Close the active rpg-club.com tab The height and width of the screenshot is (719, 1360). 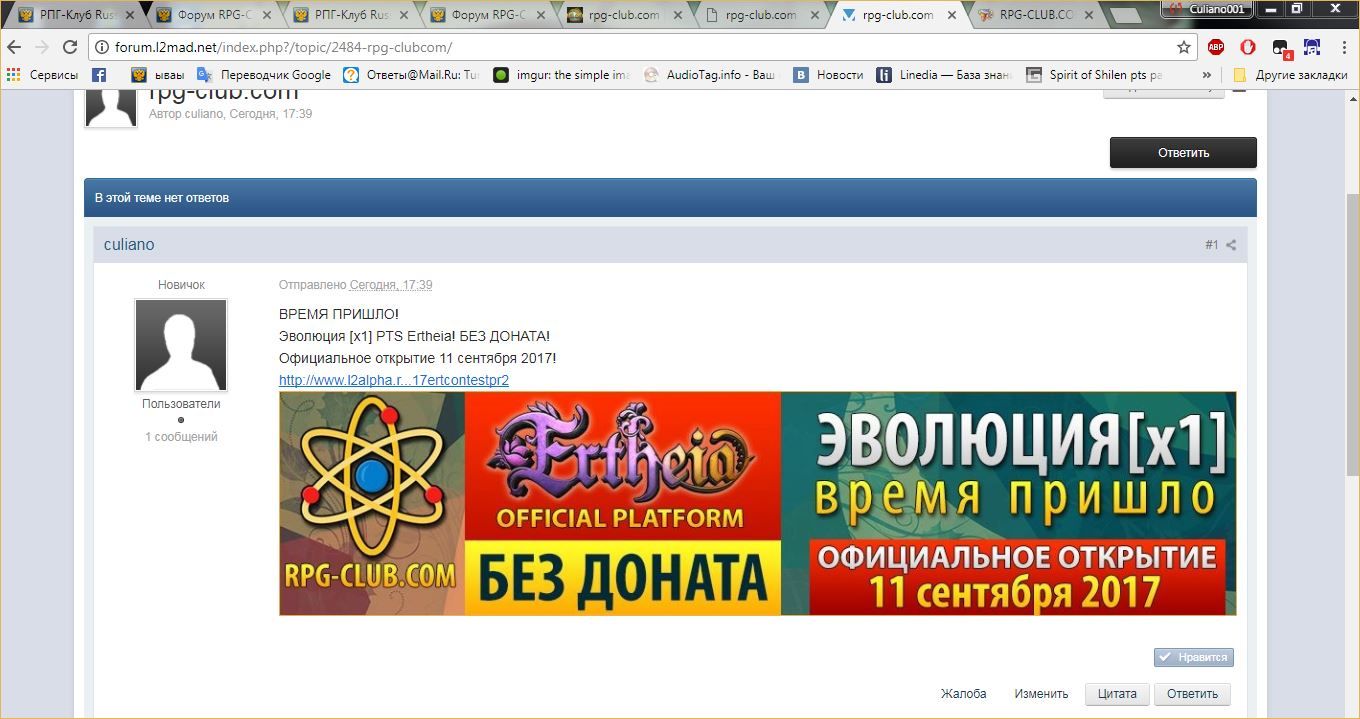point(951,15)
